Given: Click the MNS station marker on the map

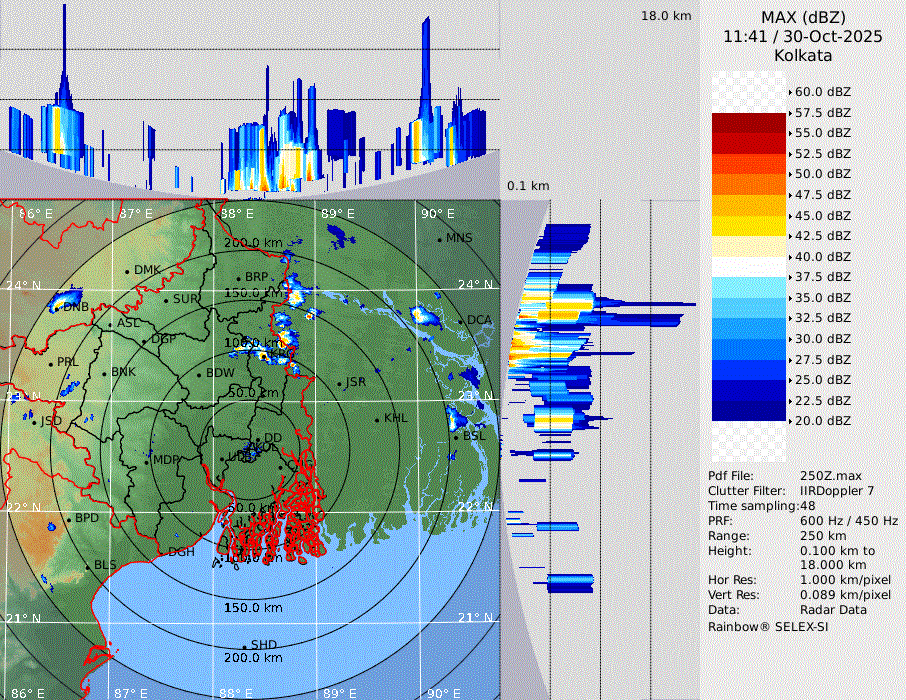Looking at the screenshot, I should [439, 238].
